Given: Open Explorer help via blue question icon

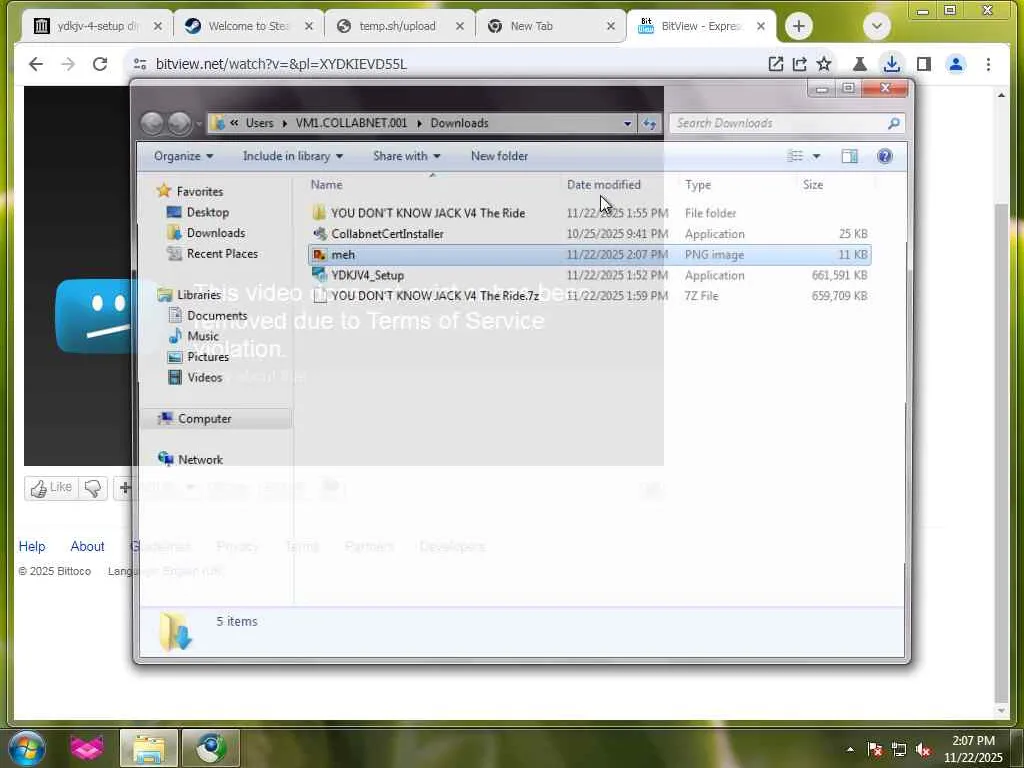Looking at the screenshot, I should tap(884, 156).
